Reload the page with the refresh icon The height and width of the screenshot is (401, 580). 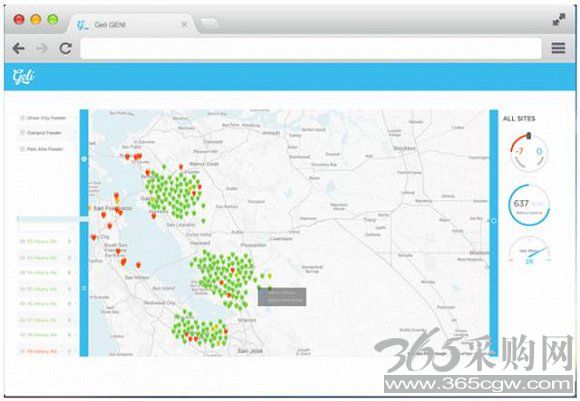pyautogui.click(x=65, y=48)
